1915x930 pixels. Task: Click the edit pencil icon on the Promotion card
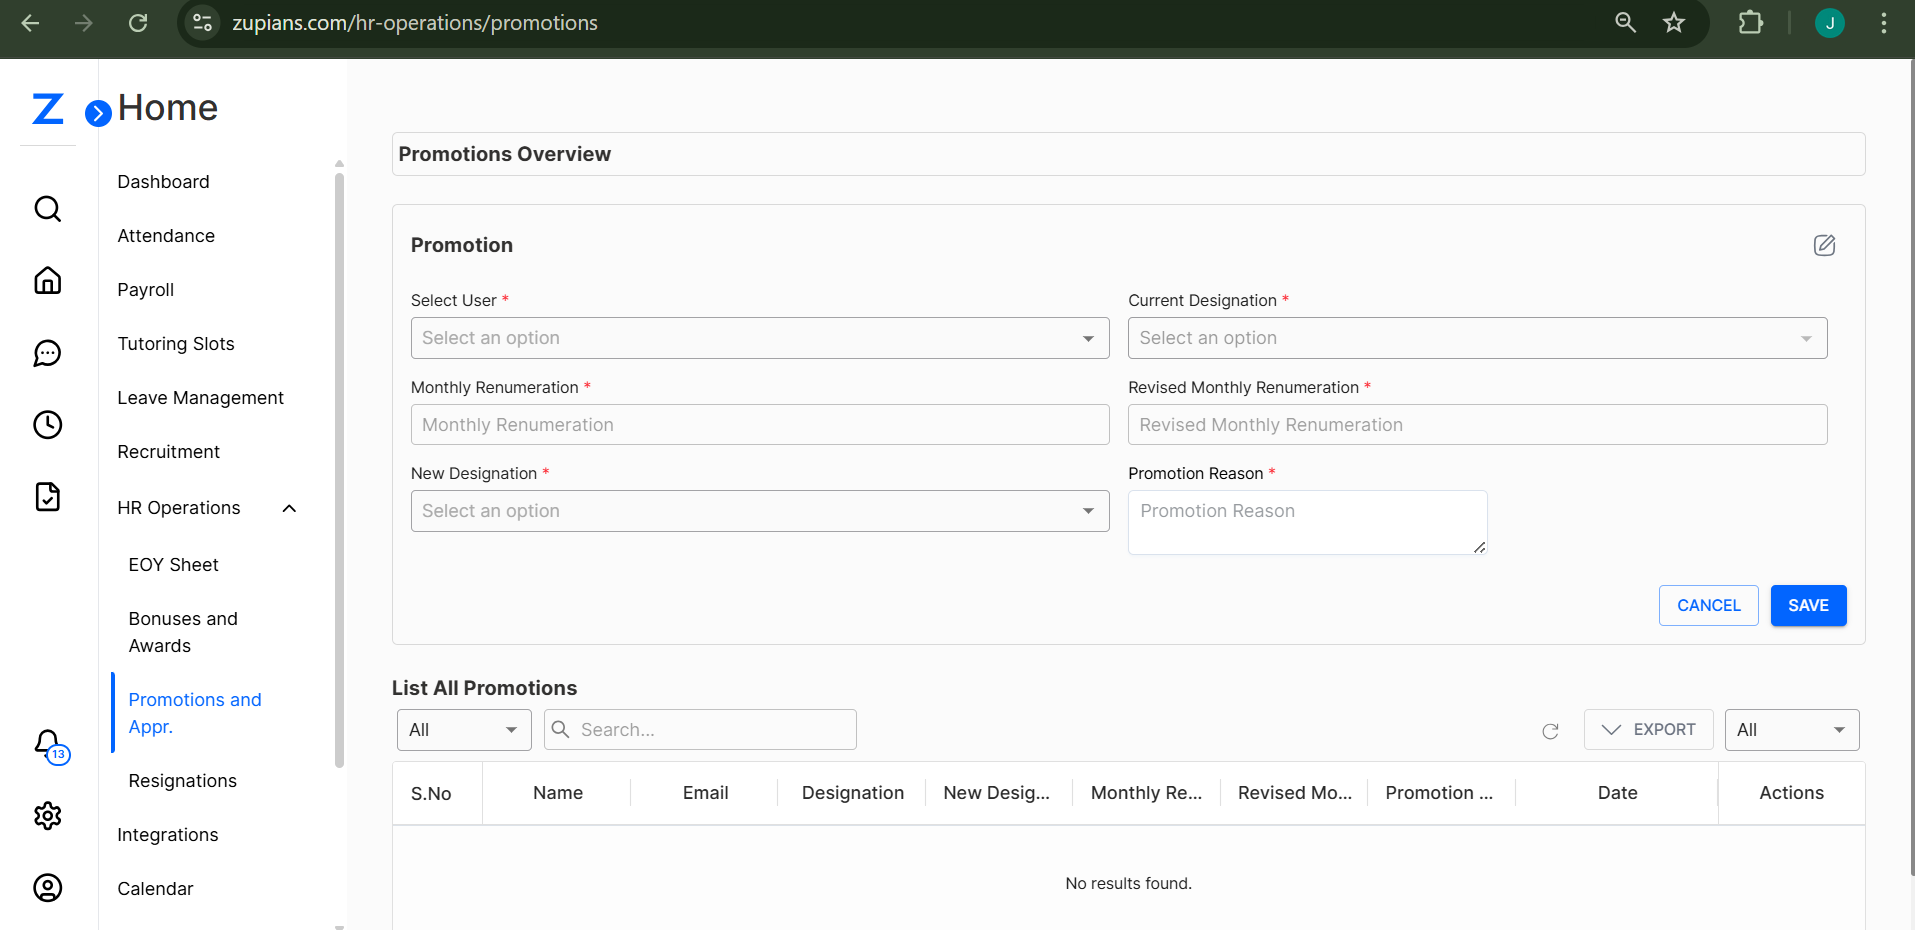[x=1824, y=245]
